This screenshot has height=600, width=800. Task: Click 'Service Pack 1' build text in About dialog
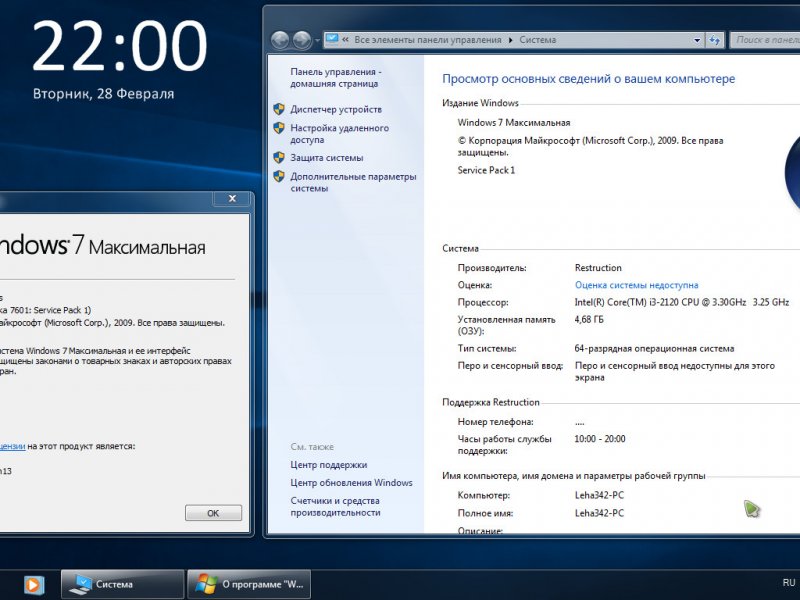tap(46, 310)
